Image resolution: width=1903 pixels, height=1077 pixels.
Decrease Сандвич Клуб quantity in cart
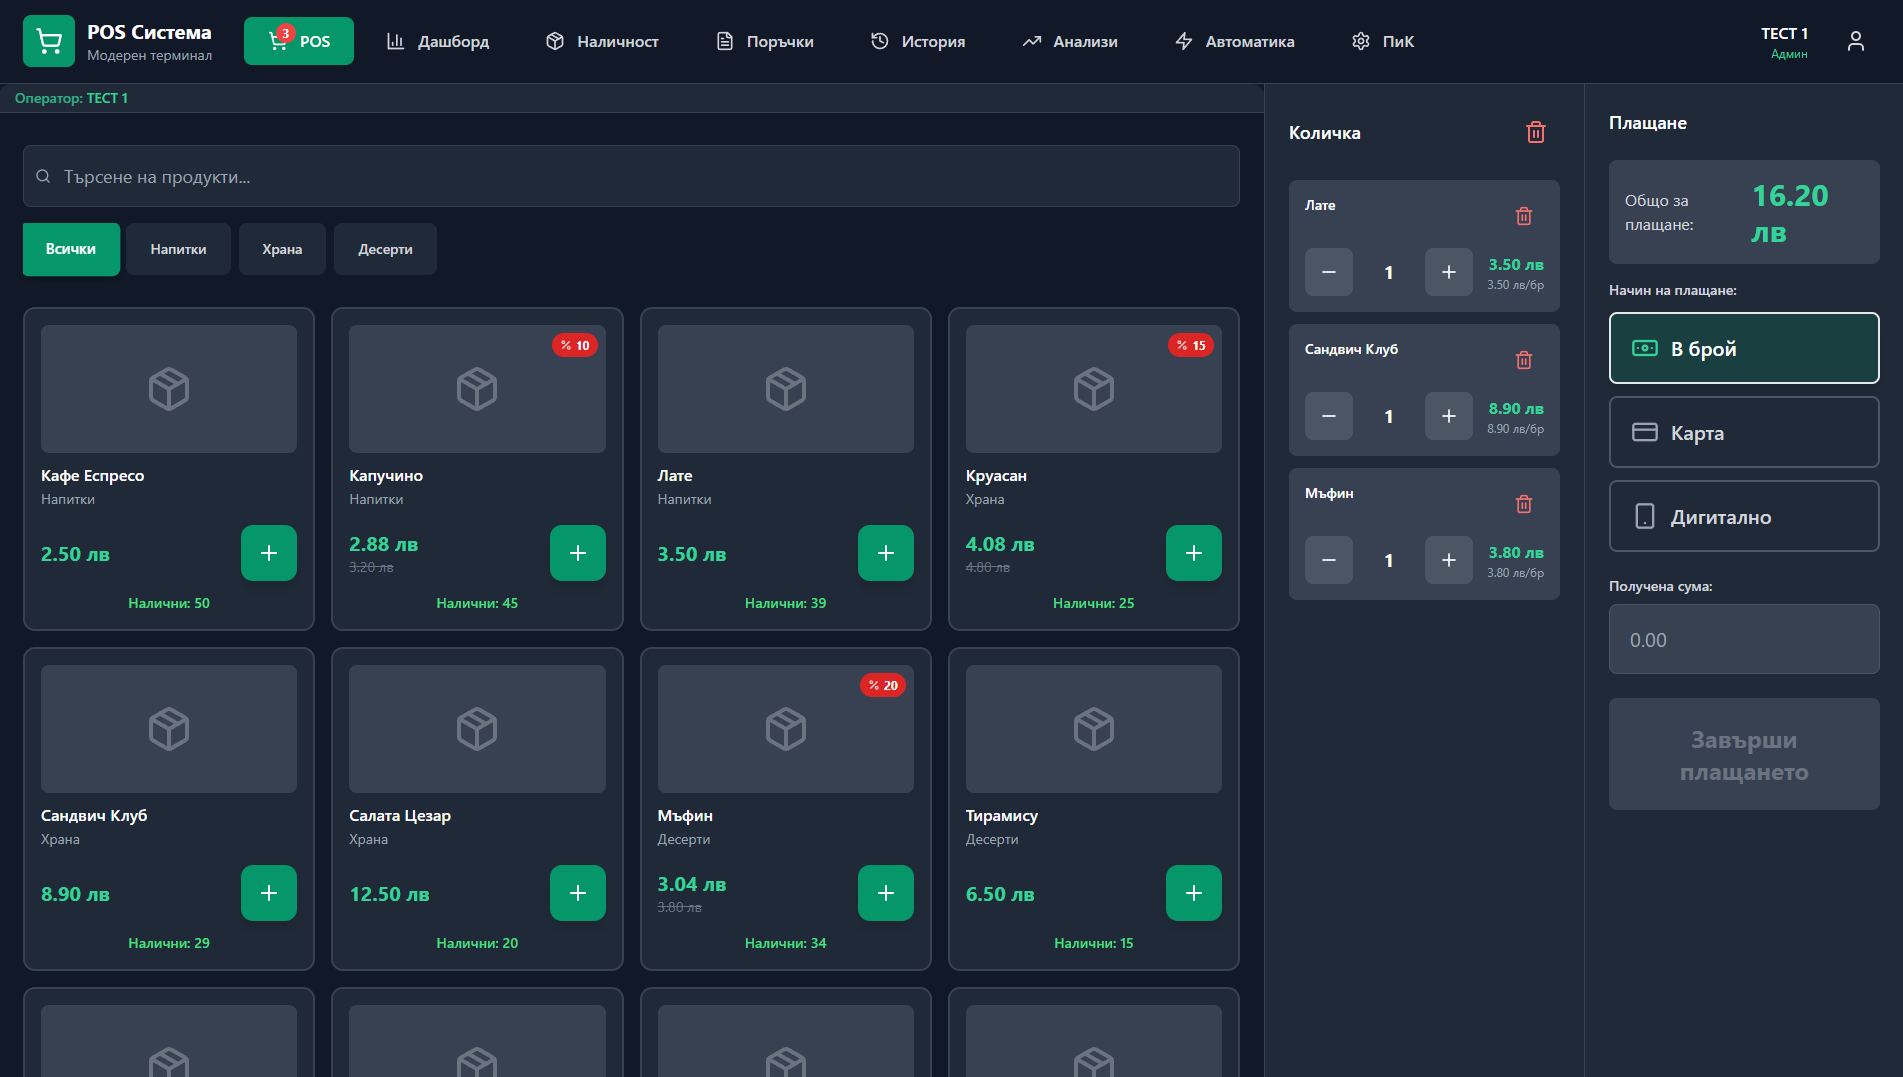(x=1328, y=416)
